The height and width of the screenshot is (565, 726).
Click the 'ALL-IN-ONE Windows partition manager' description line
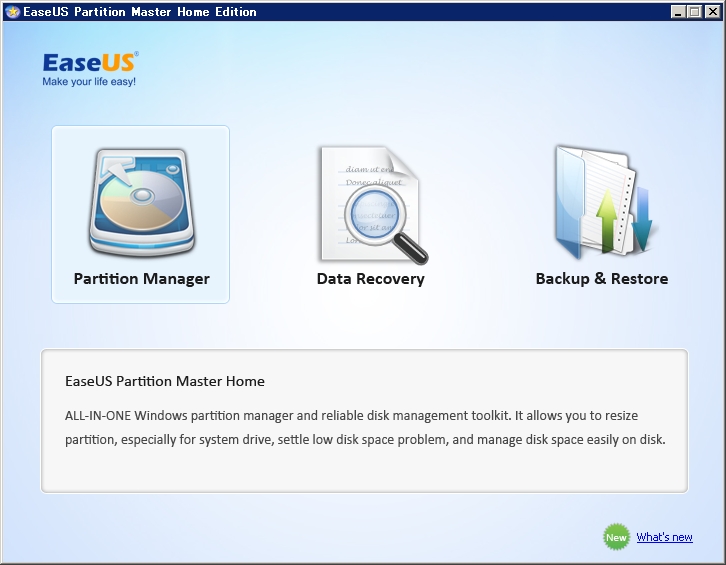tap(351, 415)
